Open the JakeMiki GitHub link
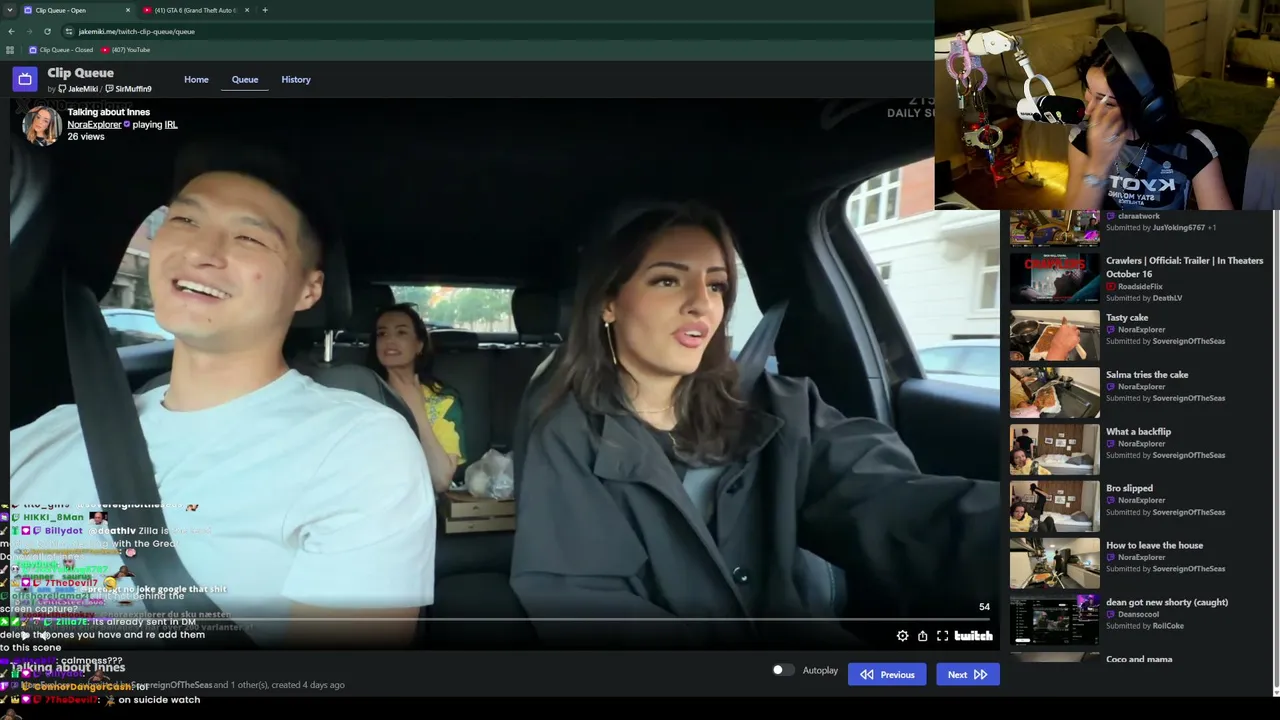The height and width of the screenshot is (720, 1280). (x=78, y=89)
